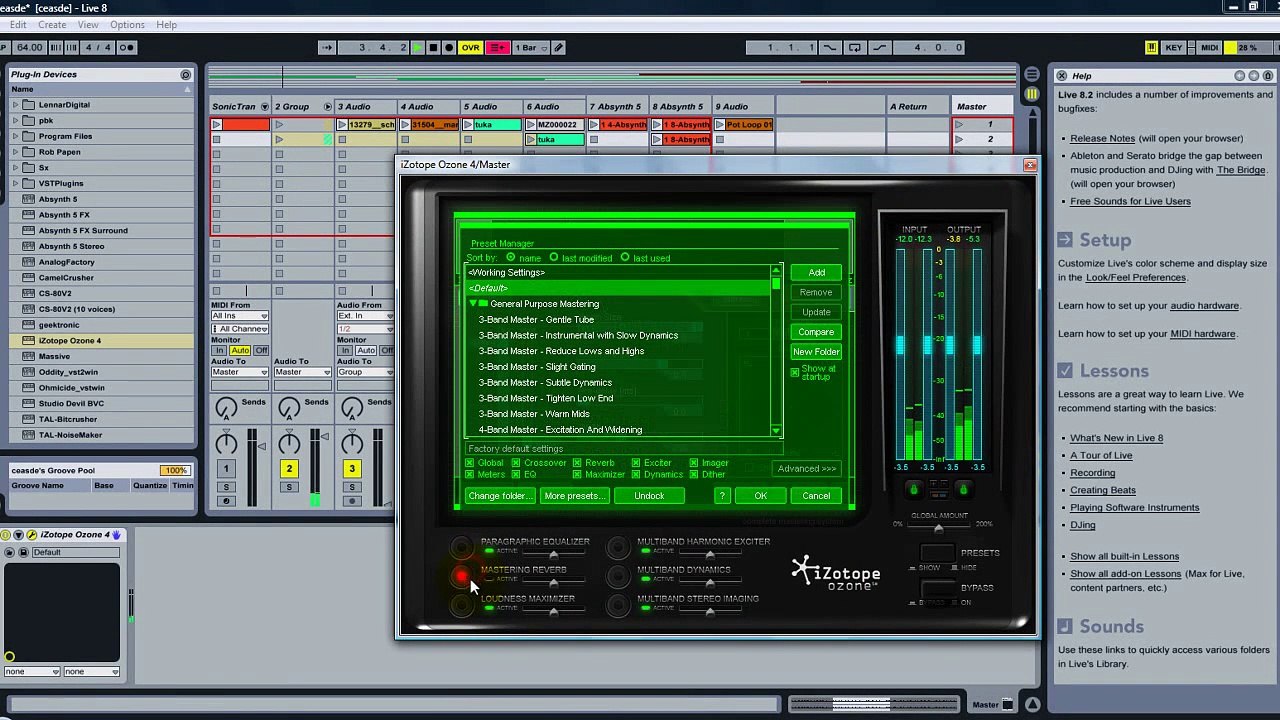Sort presets by last used
Viewport: 1280px width, 720px height.
(x=625, y=258)
